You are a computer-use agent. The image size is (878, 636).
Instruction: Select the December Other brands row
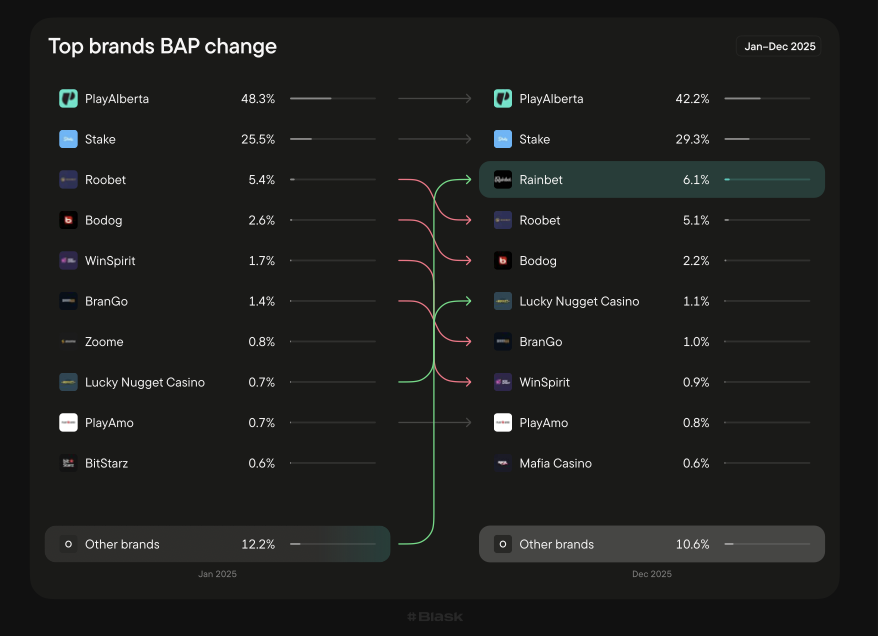point(651,544)
